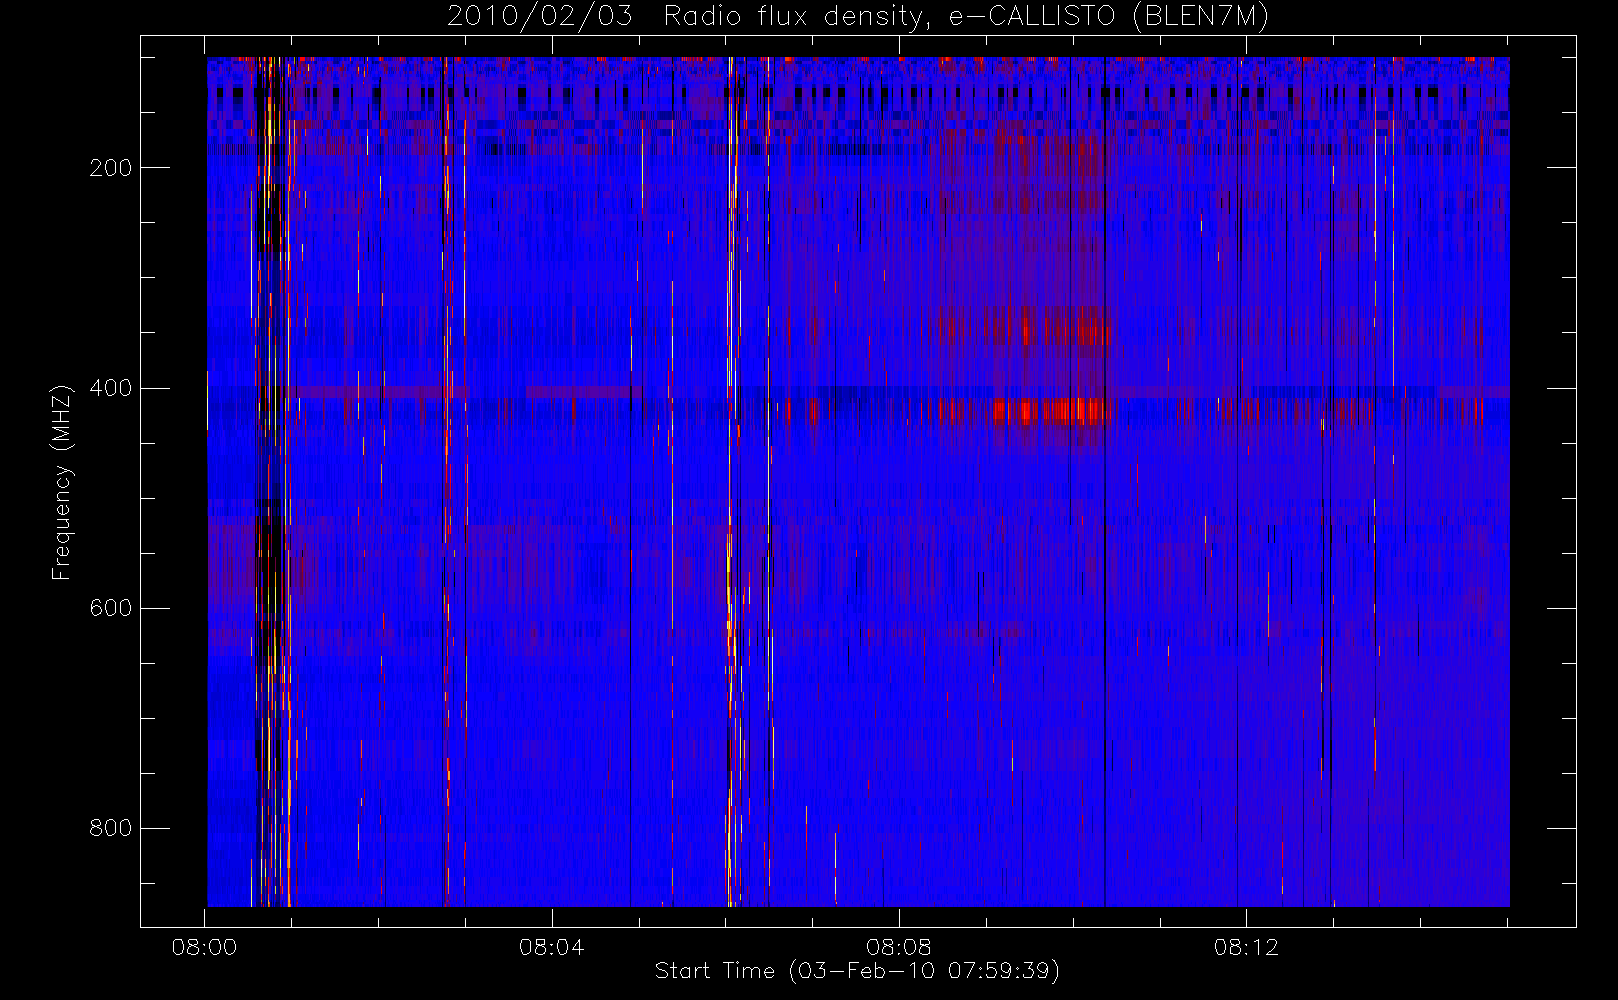Image resolution: width=1618 pixels, height=1000 pixels.
Task: Click the 600 frequency tick label
Action: [110, 608]
